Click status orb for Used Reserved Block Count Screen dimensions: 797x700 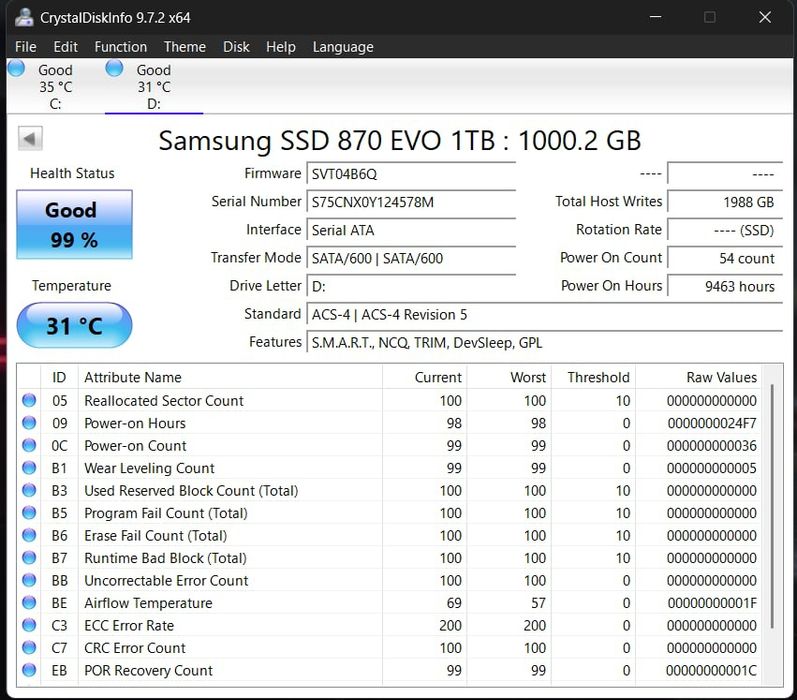(29, 490)
